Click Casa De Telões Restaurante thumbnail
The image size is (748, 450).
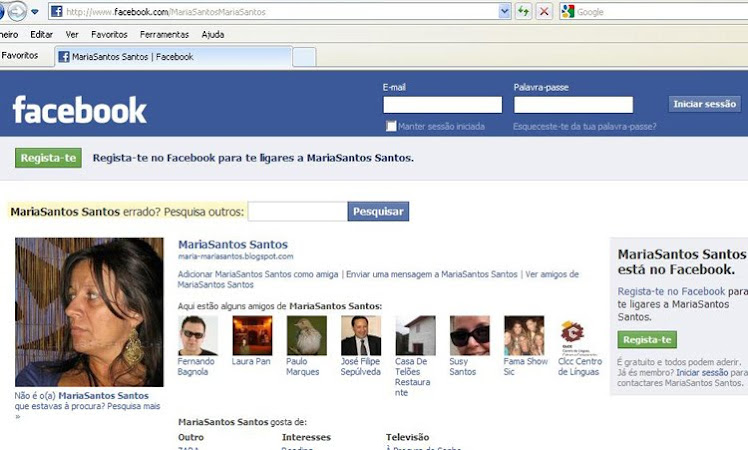tap(415, 335)
